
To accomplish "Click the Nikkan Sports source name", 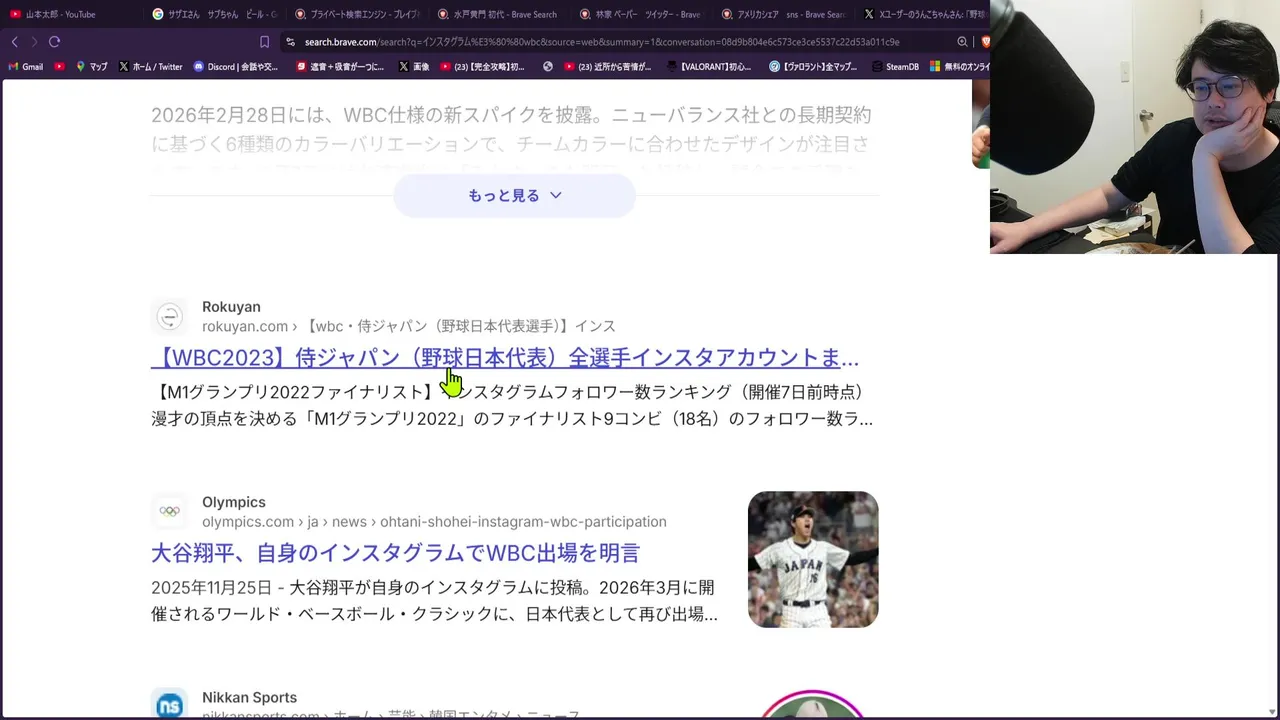I will click(x=249, y=698).
